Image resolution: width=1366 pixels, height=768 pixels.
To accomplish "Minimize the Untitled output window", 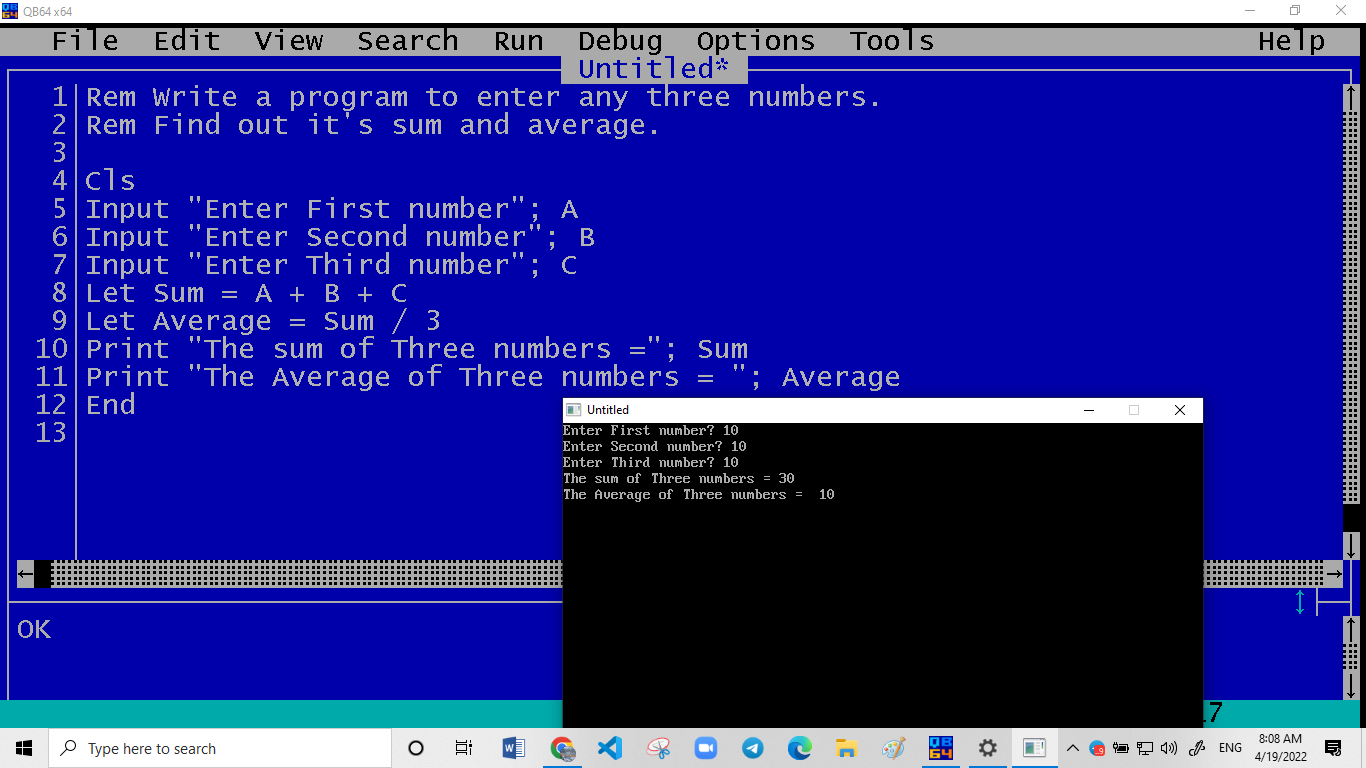I will click(x=1088, y=410).
